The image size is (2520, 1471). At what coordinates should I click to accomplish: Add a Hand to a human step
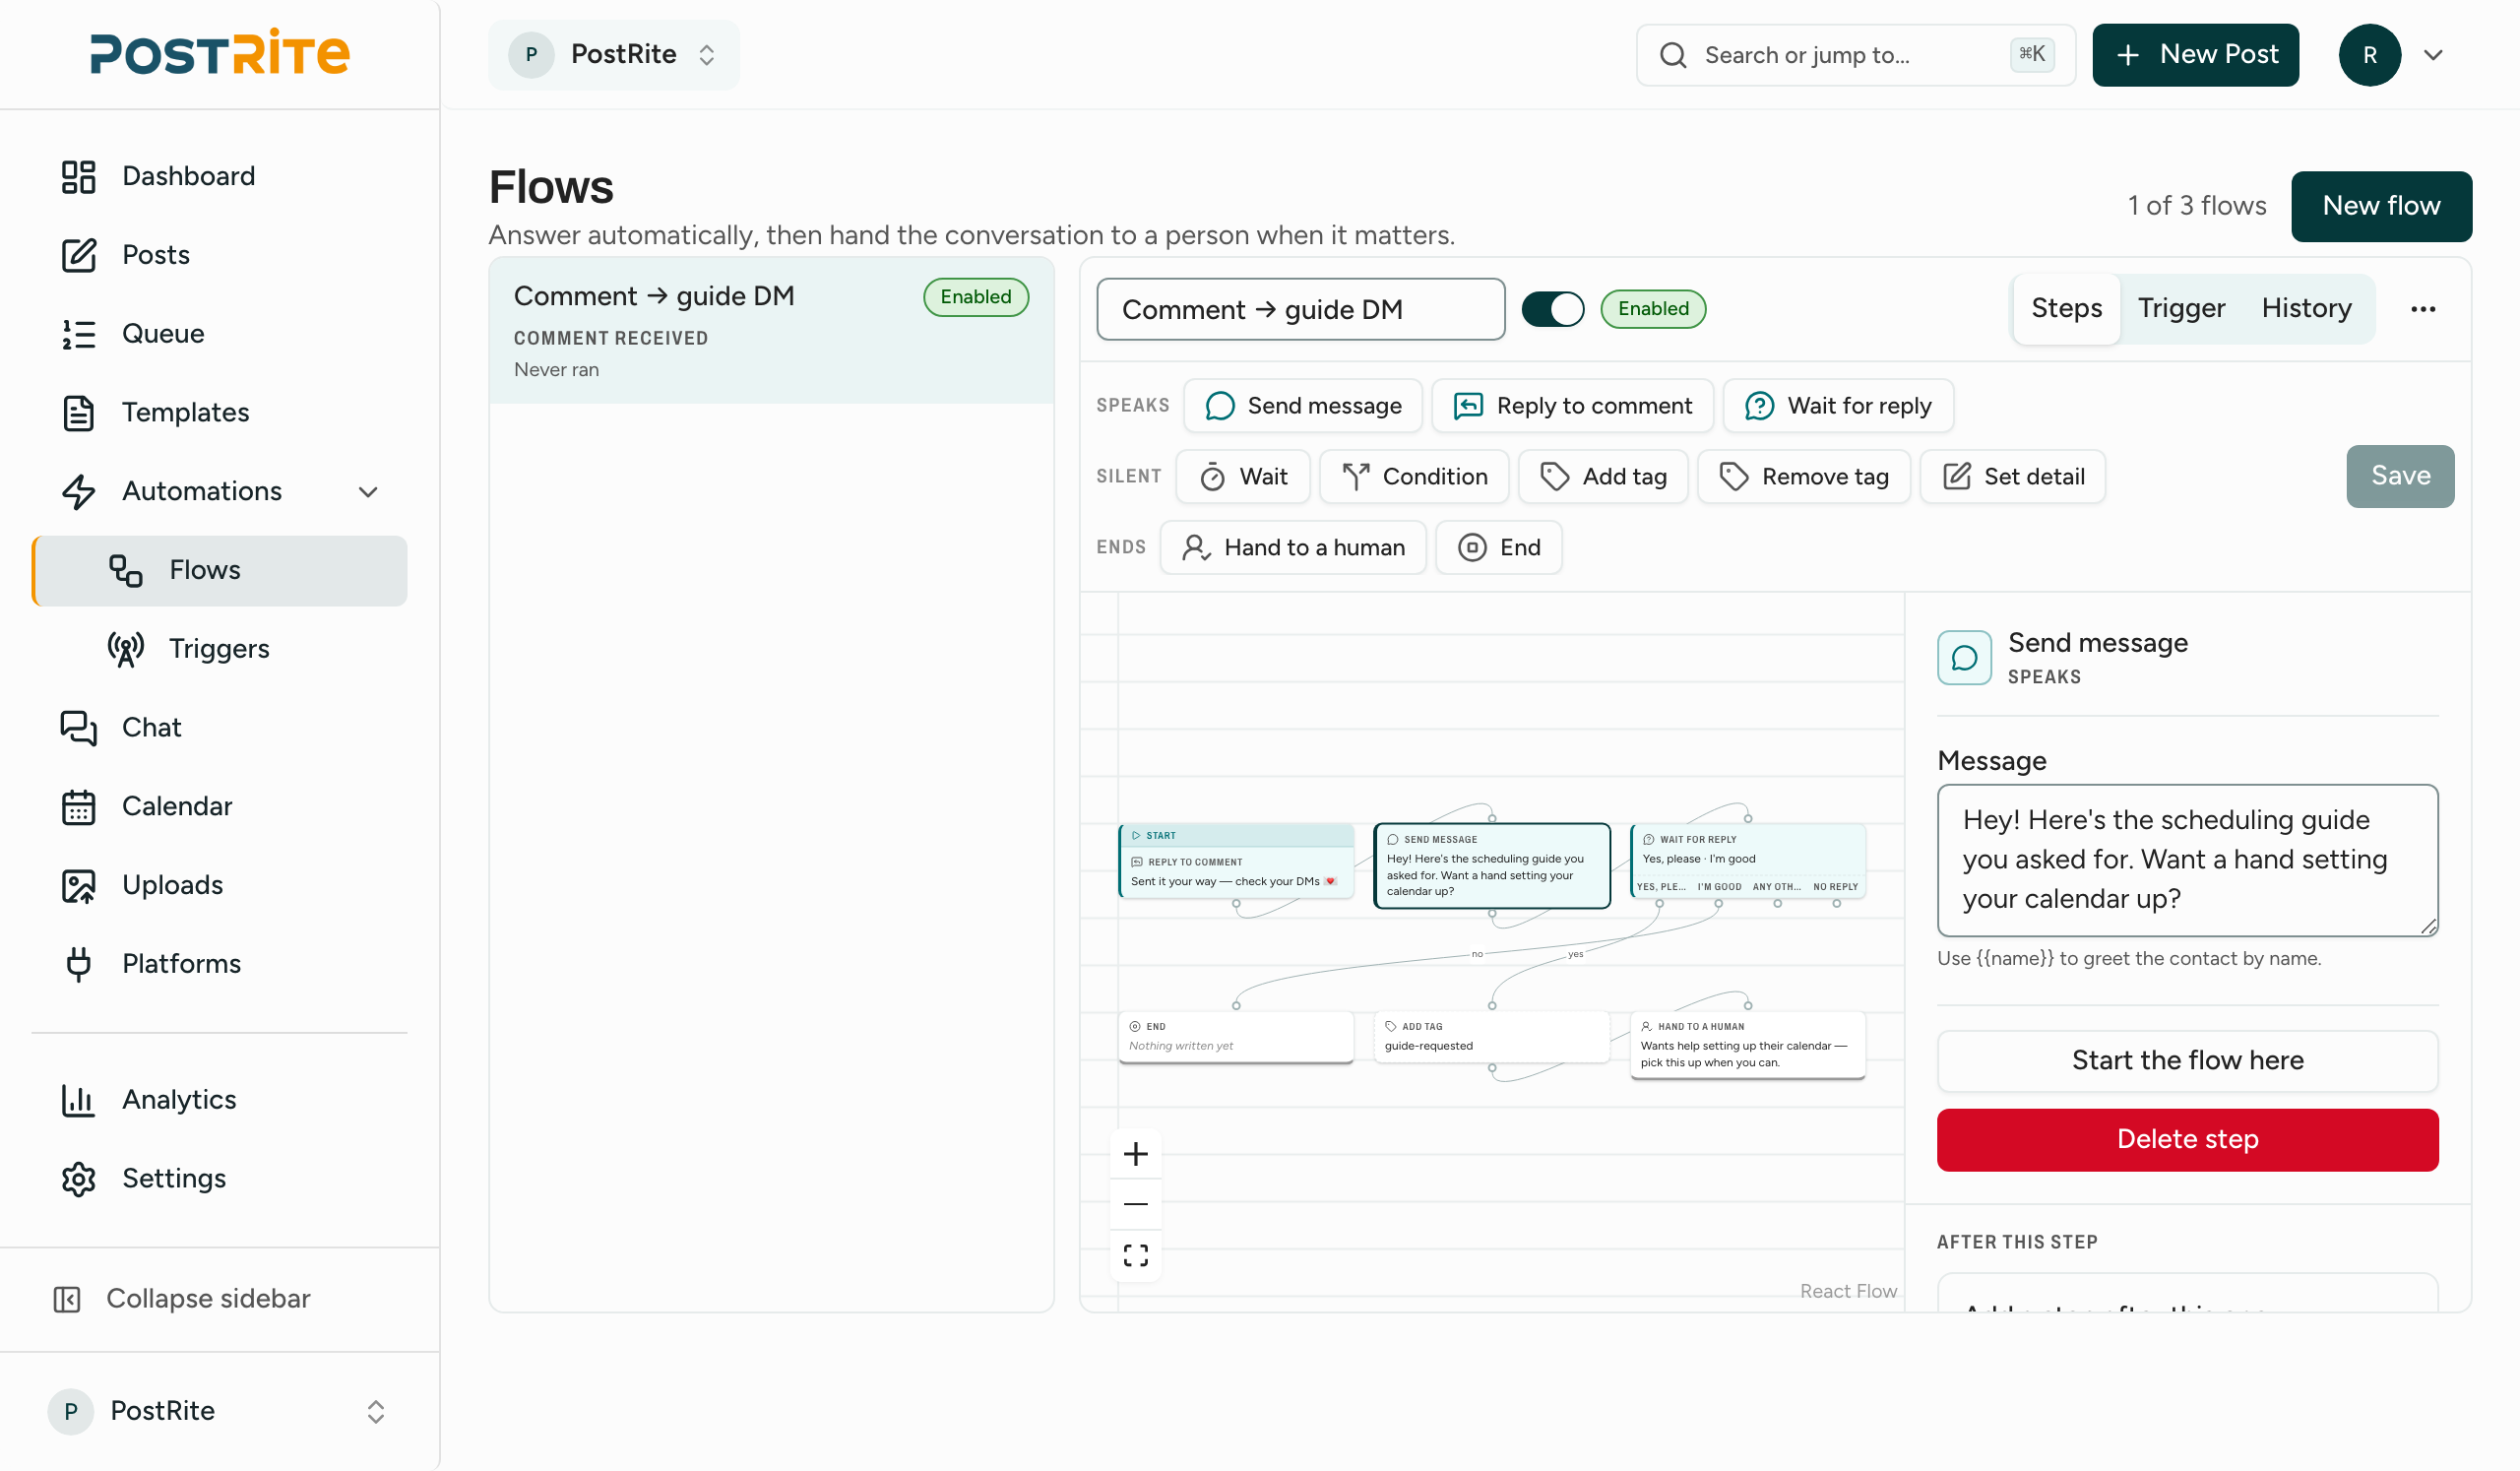1293,548
